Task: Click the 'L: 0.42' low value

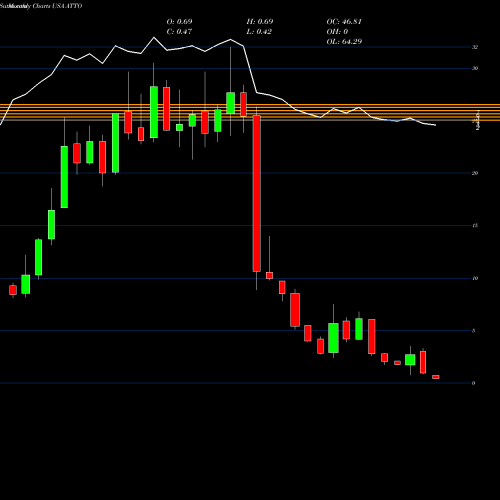Action: click(259, 32)
